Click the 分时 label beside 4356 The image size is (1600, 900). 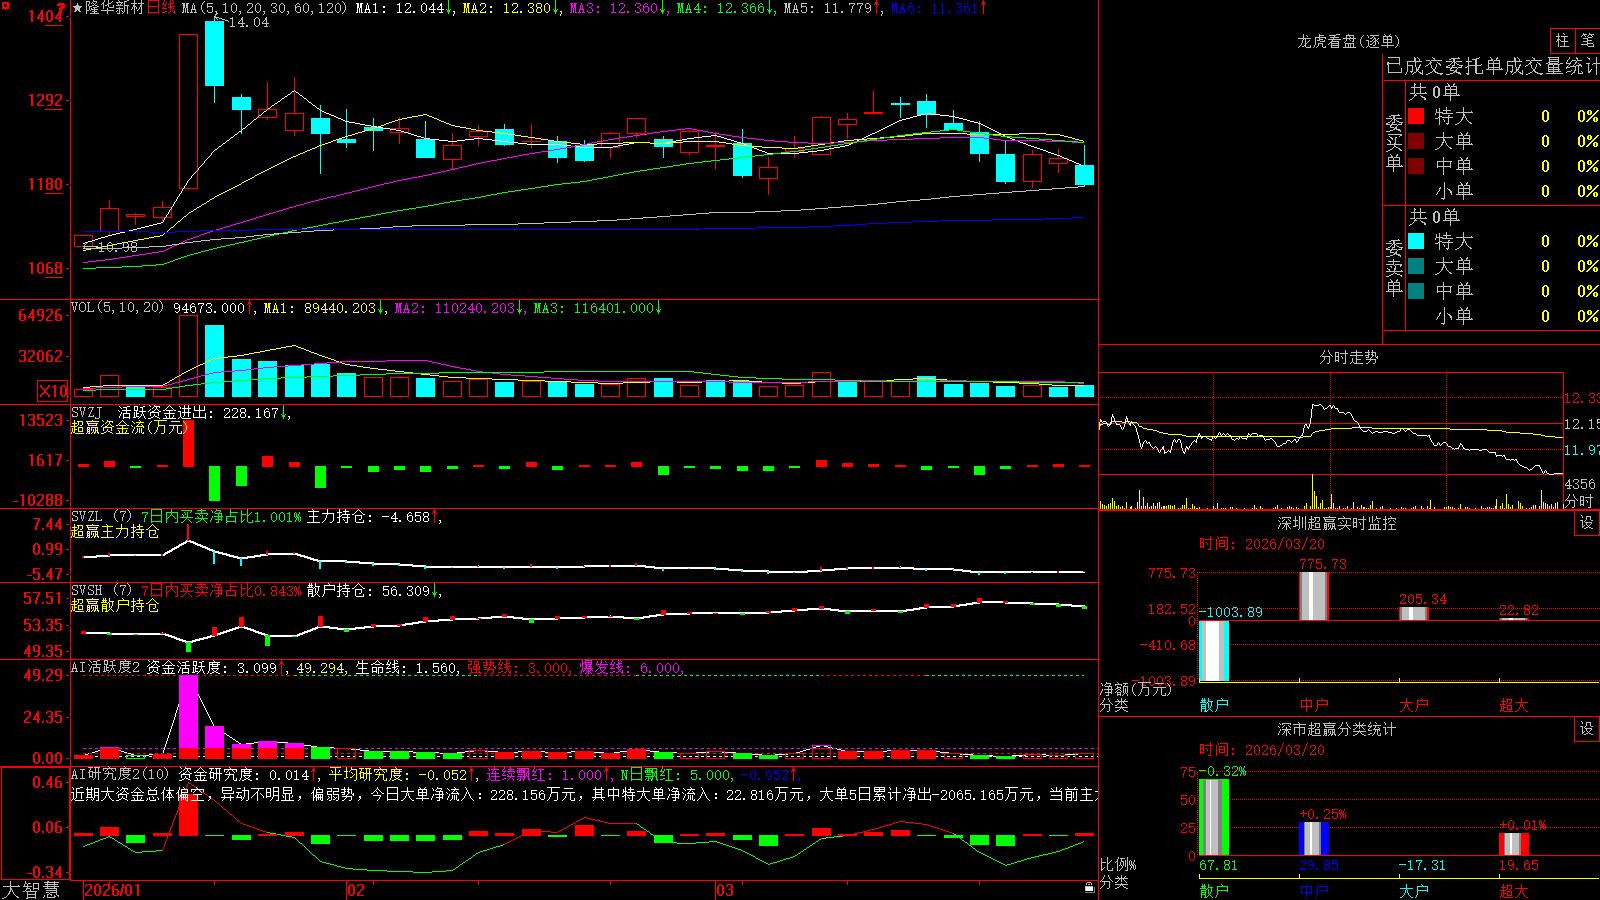click(x=1579, y=501)
